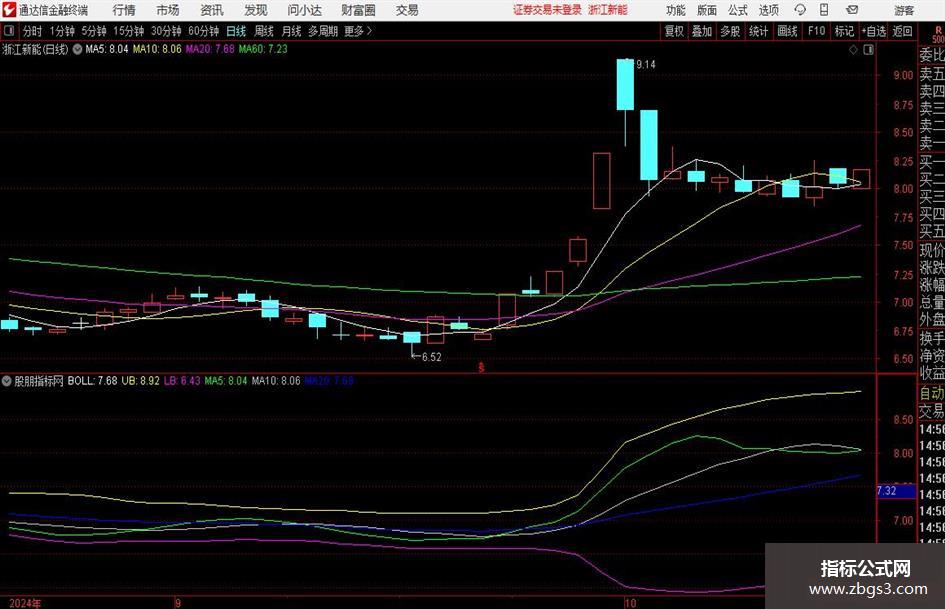Open the 选项 menu
The image size is (945, 609).
[768, 10]
